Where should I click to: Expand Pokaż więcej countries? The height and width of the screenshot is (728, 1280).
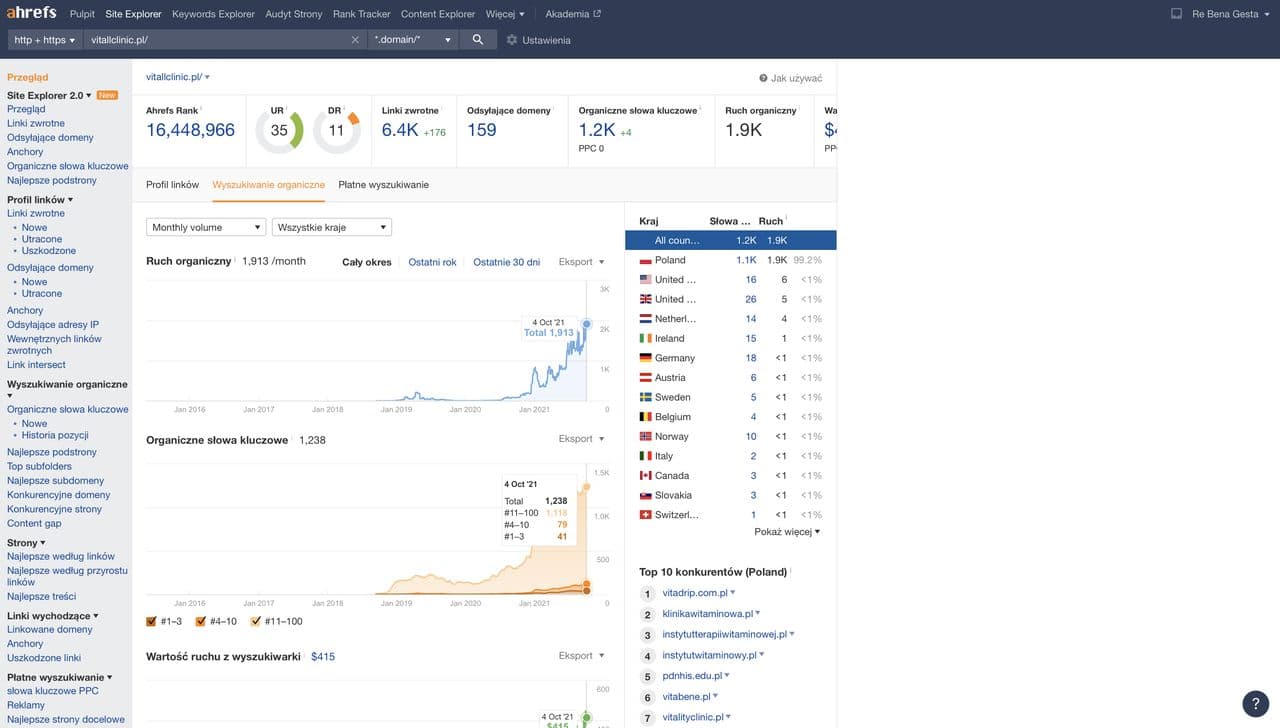pyautogui.click(x=787, y=532)
